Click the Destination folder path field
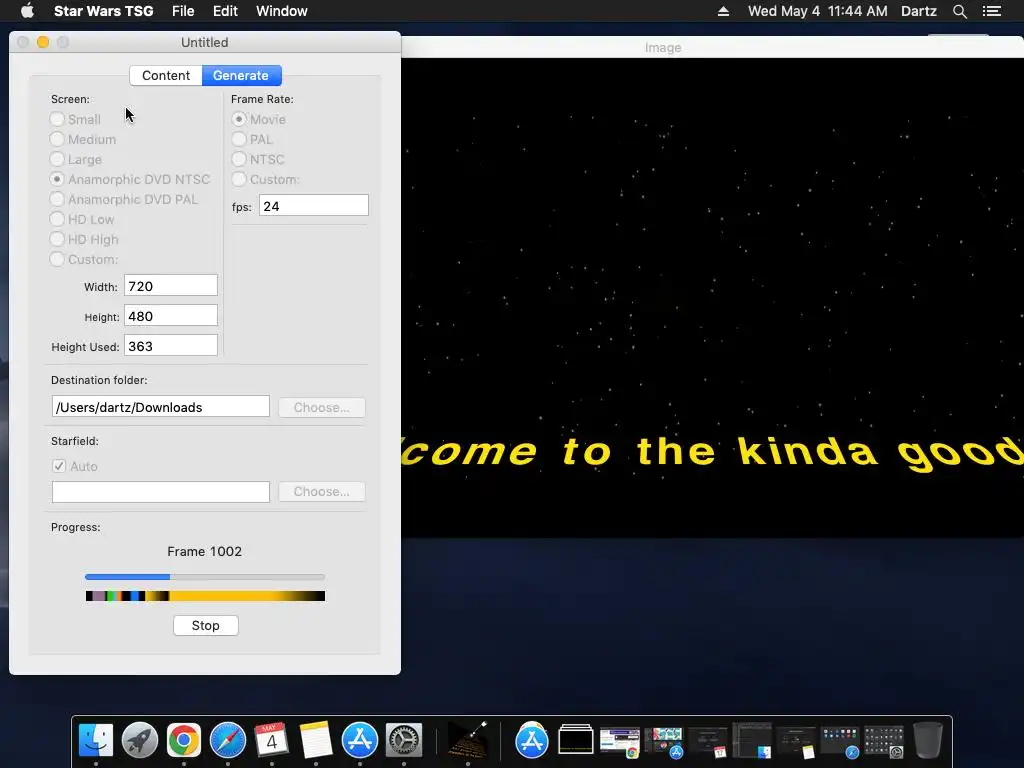The image size is (1024, 768). pyautogui.click(x=161, y=406)
